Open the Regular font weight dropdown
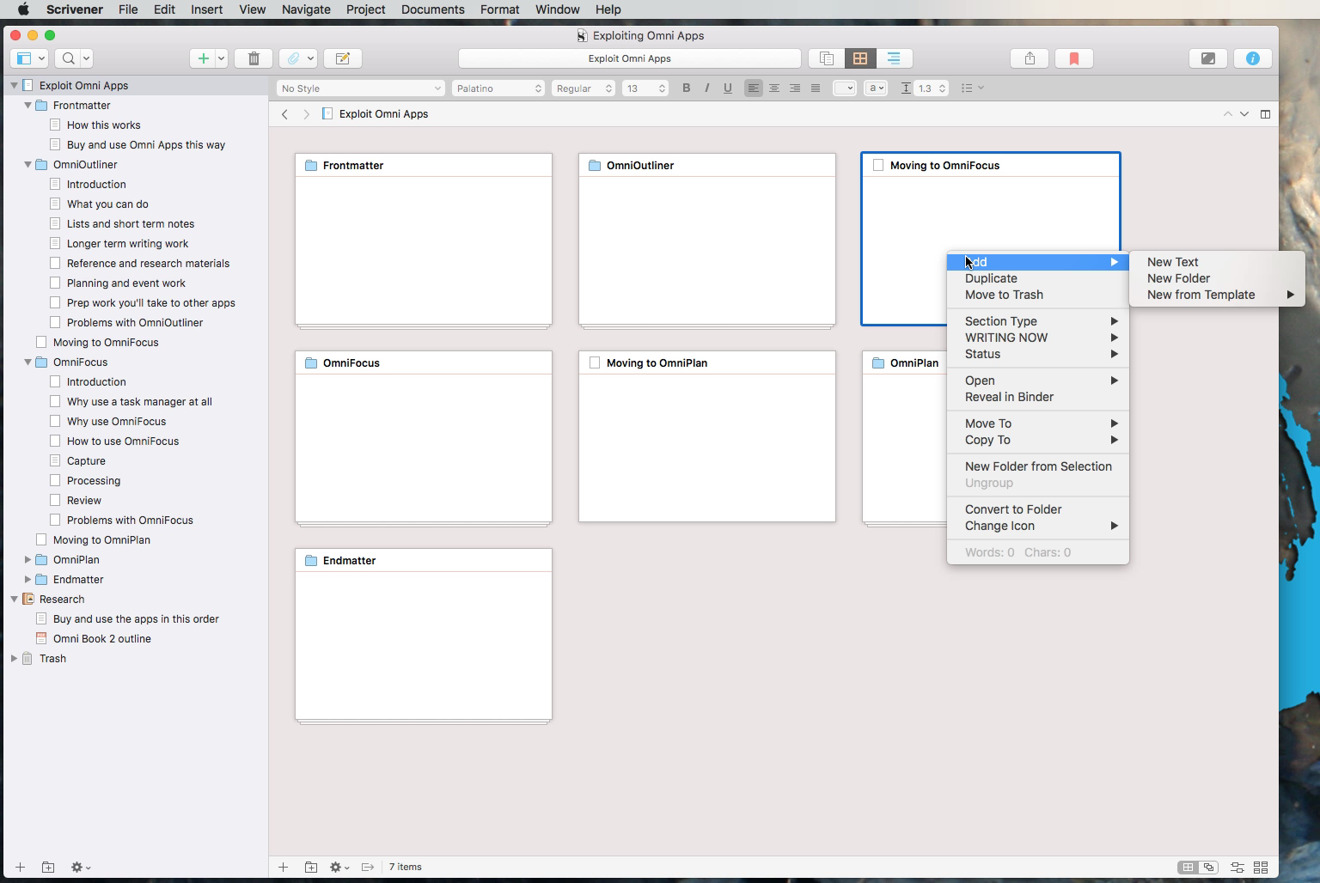 (x=583, y=88)
